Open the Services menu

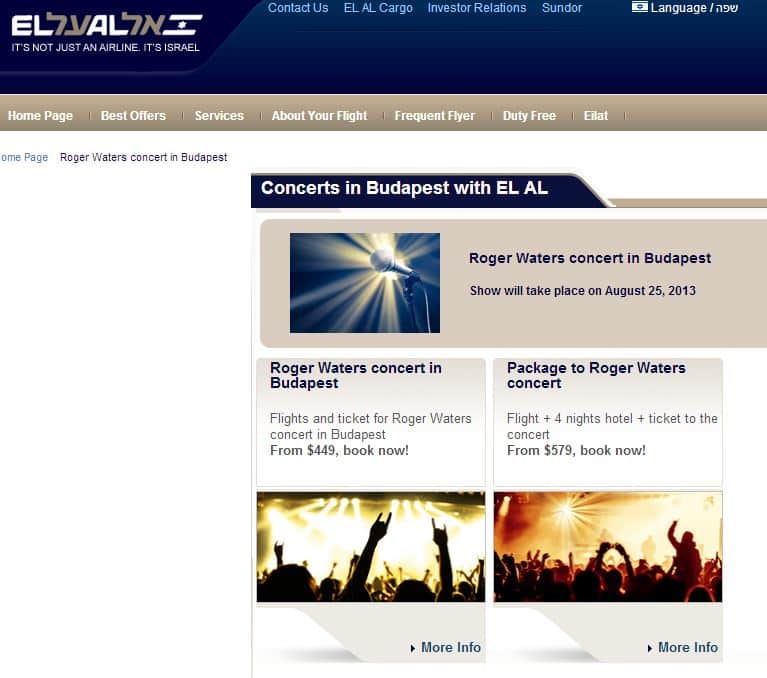219,116
